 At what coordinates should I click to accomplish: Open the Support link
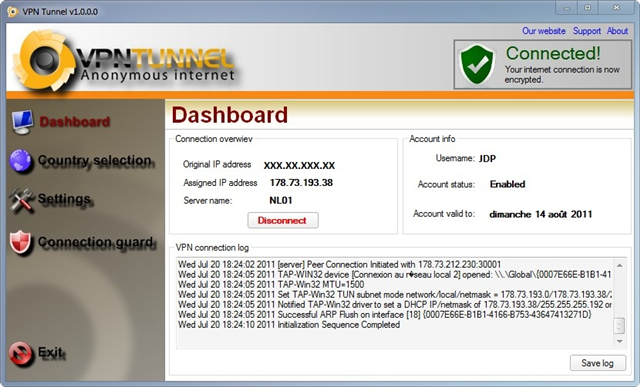tap(587, 31)
